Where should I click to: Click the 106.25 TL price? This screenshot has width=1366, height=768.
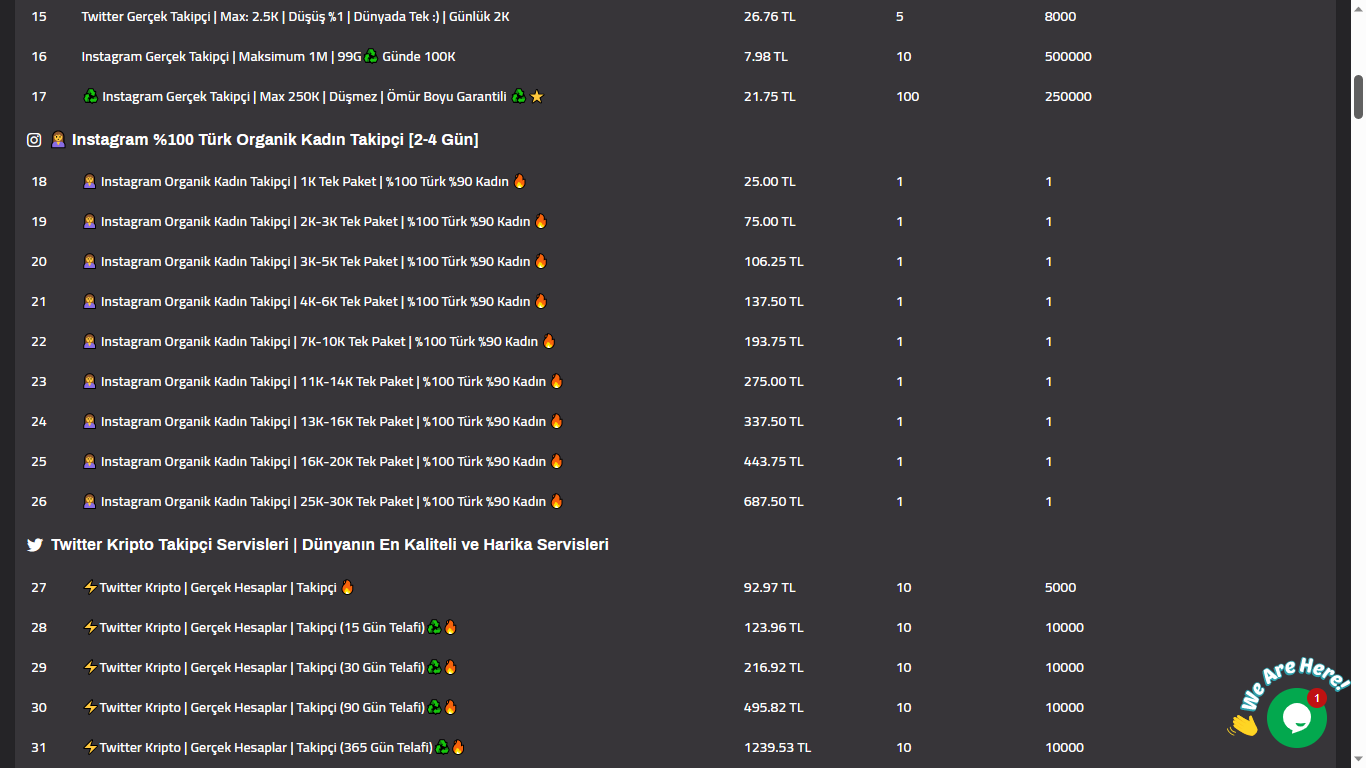tap(774, 261)
